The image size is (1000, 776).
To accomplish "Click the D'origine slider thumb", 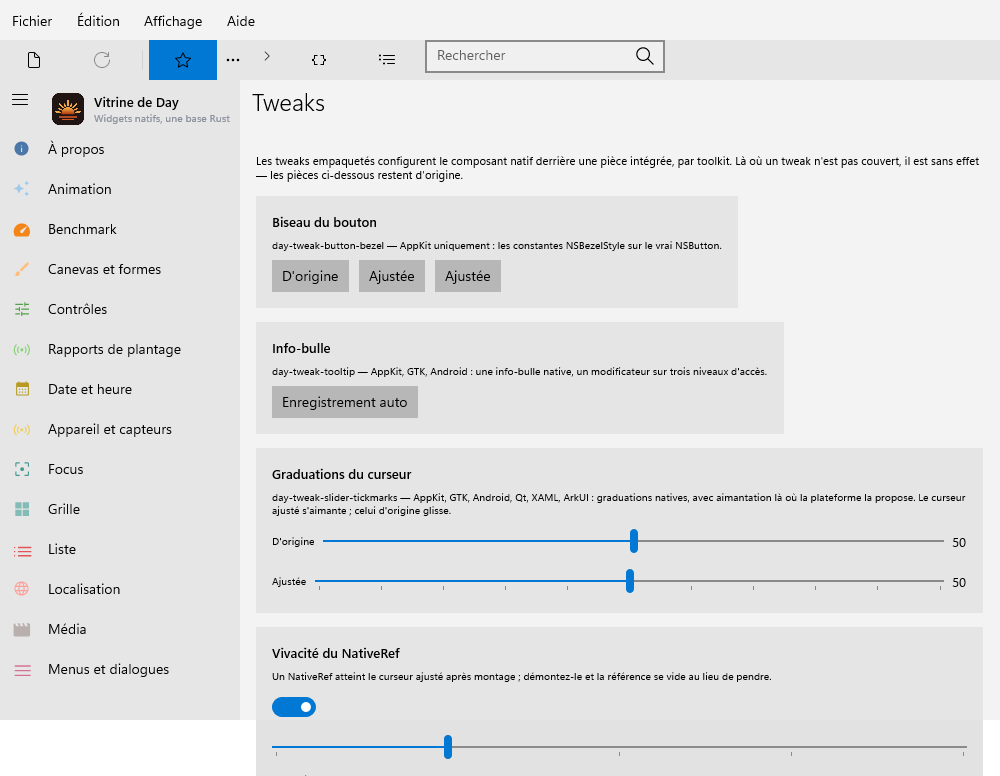I will [633, 541].
